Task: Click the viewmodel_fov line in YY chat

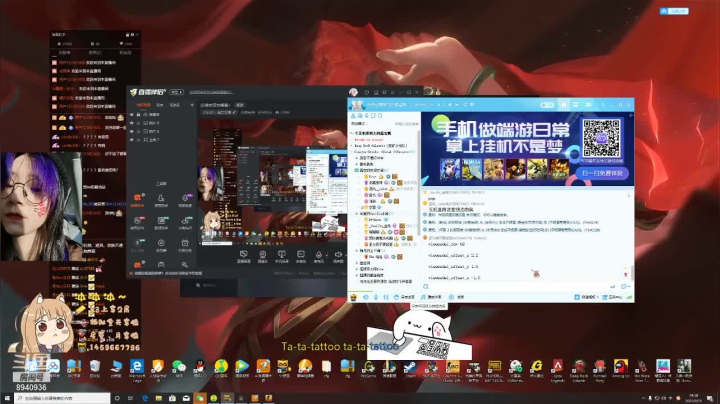Action: coord(447,244)
